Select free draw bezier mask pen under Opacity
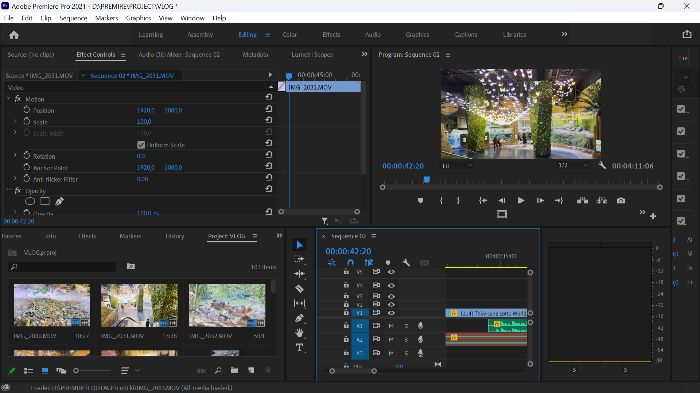This screenshot has width=700, height=393. [x=59, y=201]
